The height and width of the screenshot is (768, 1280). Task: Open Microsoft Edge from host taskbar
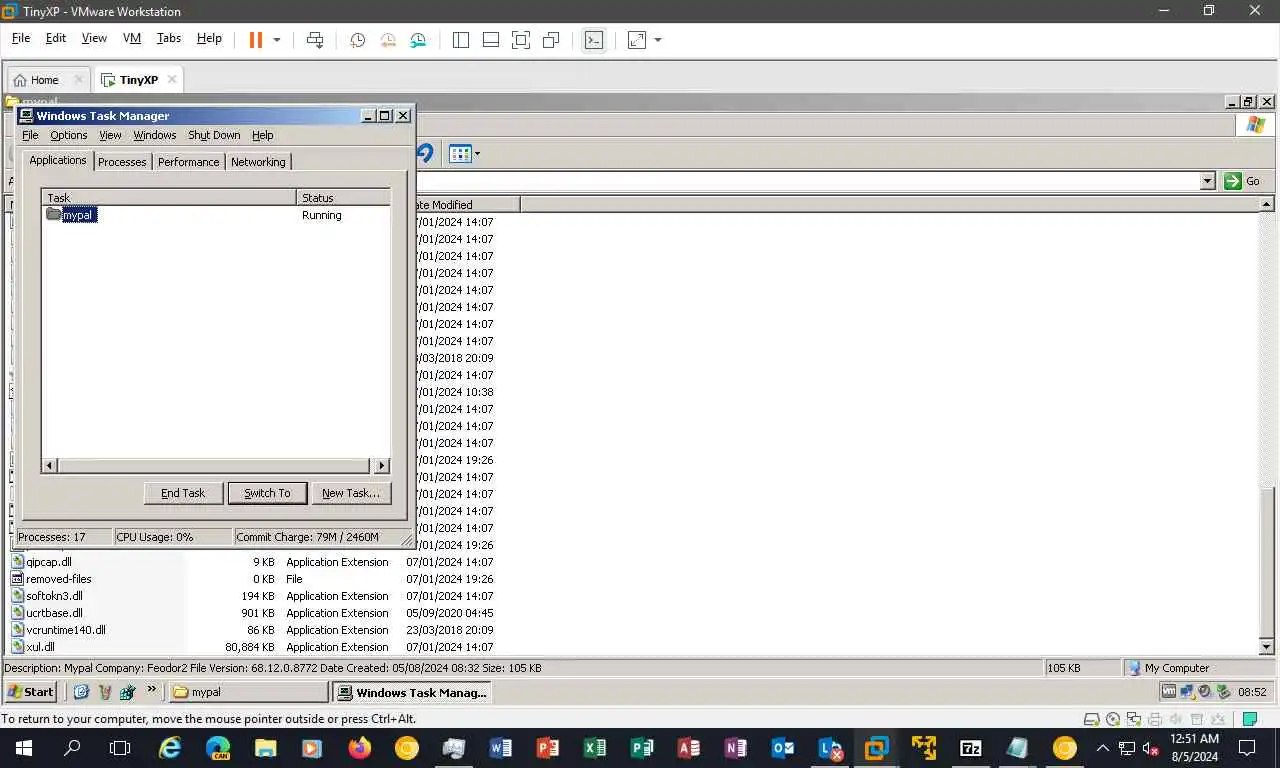[x=218, y=748]
